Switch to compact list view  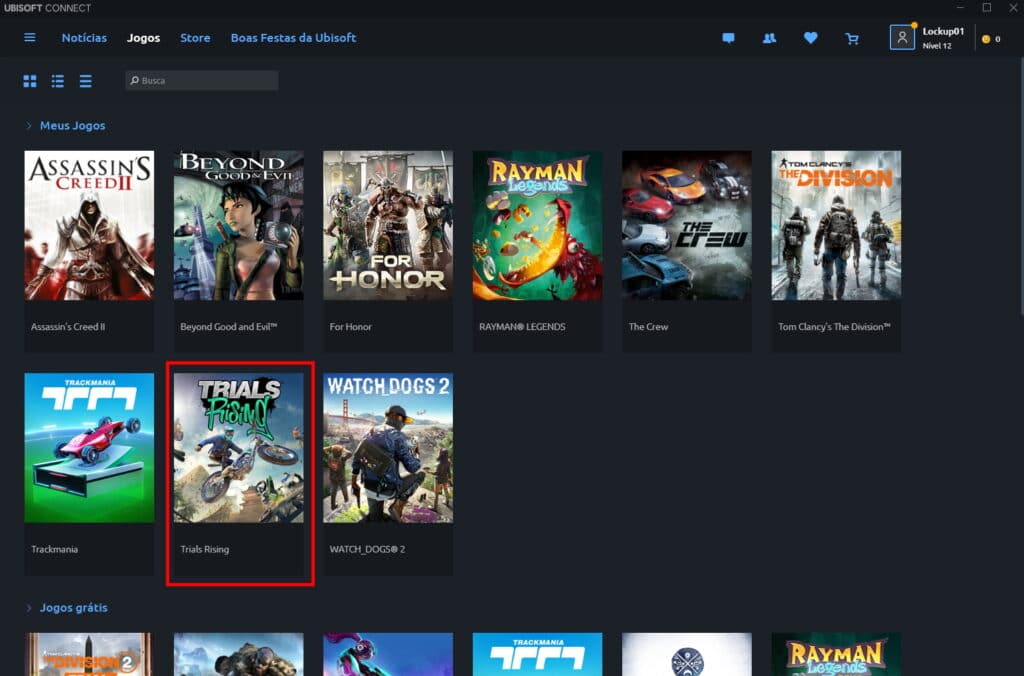86,81
